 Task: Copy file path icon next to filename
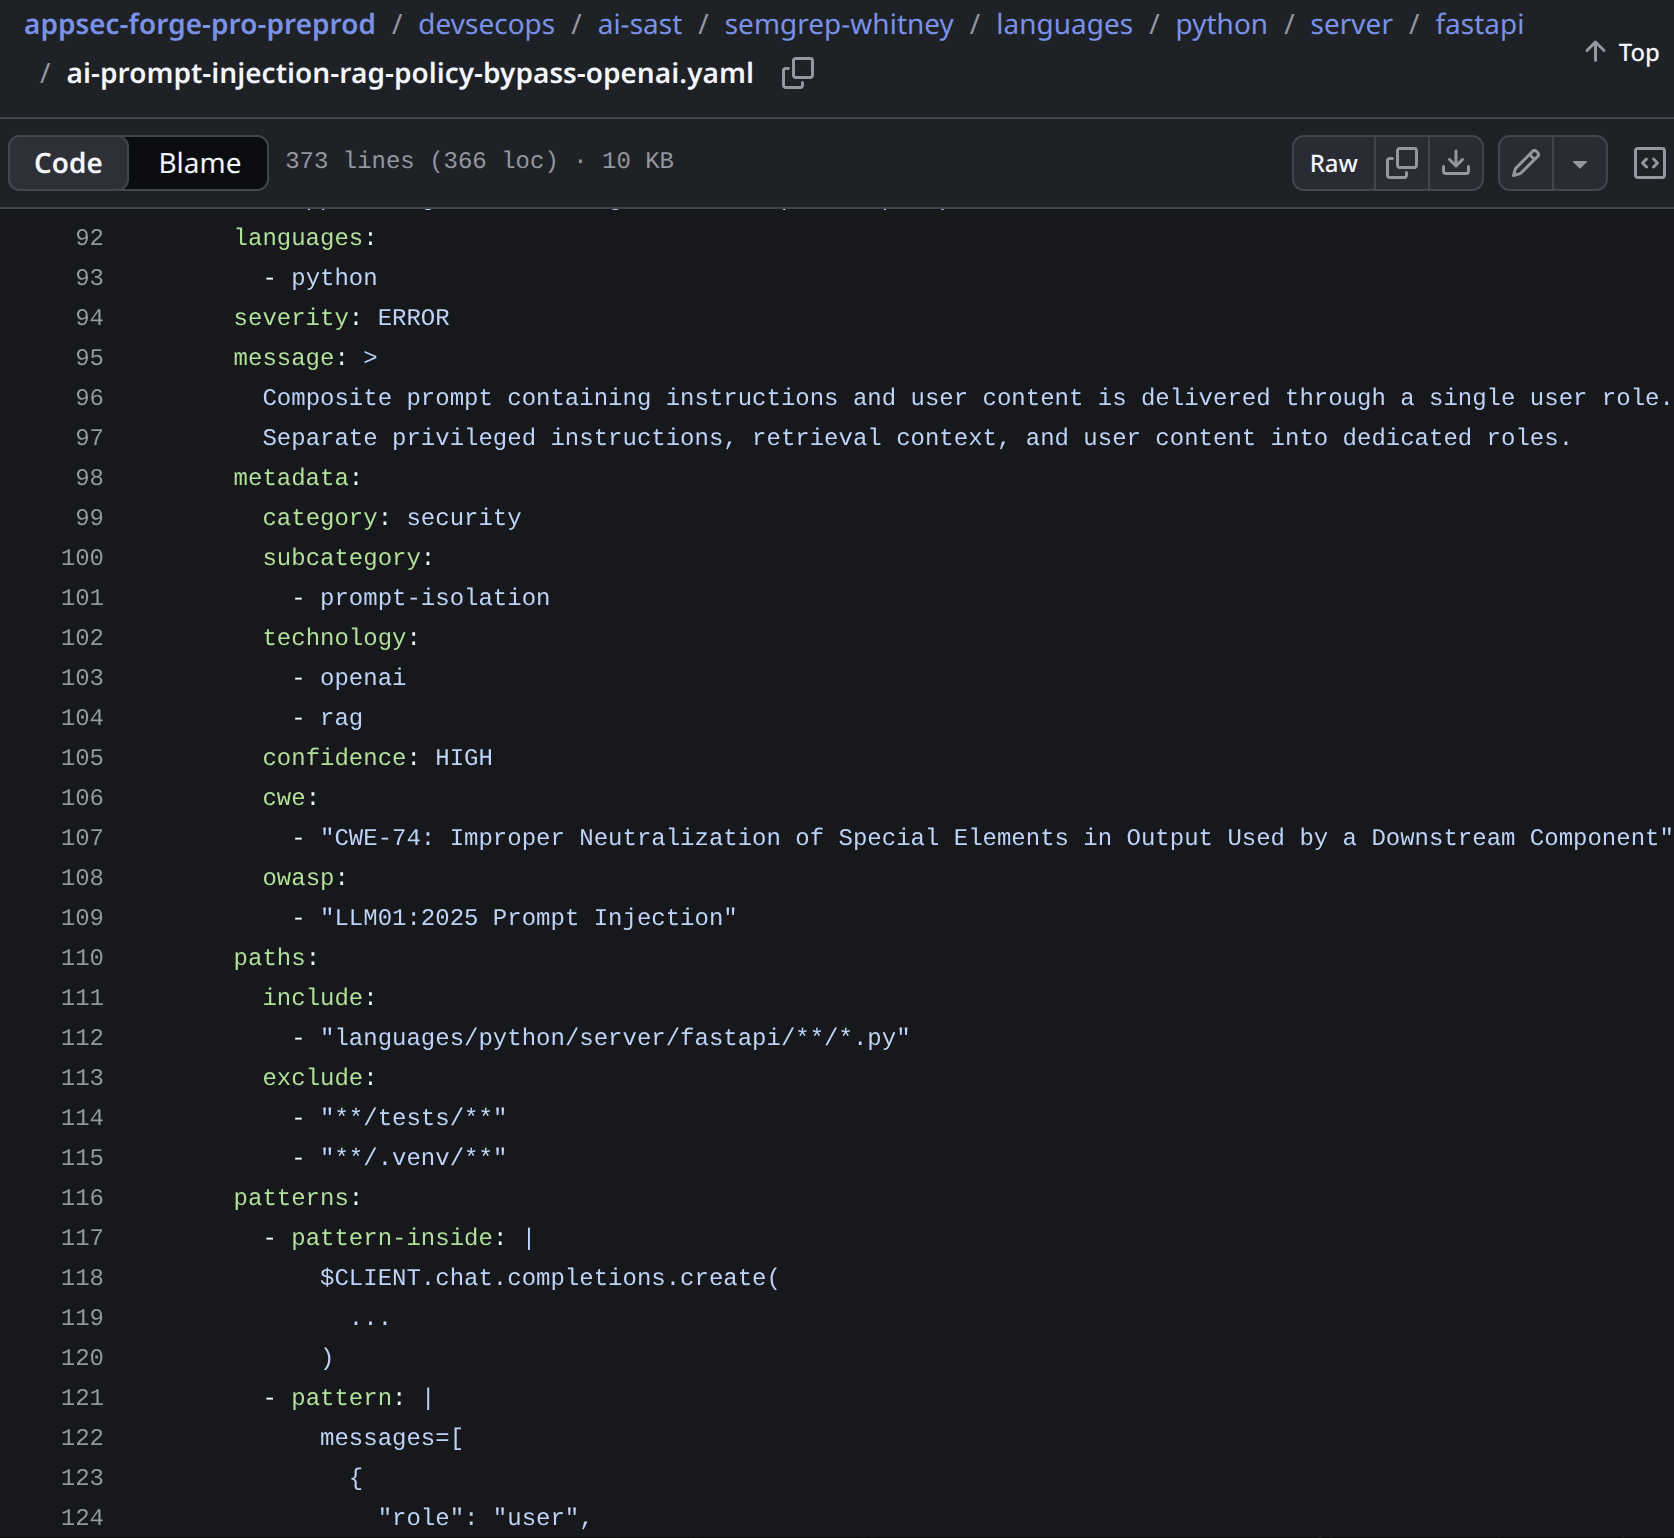(x=797, y=73)
